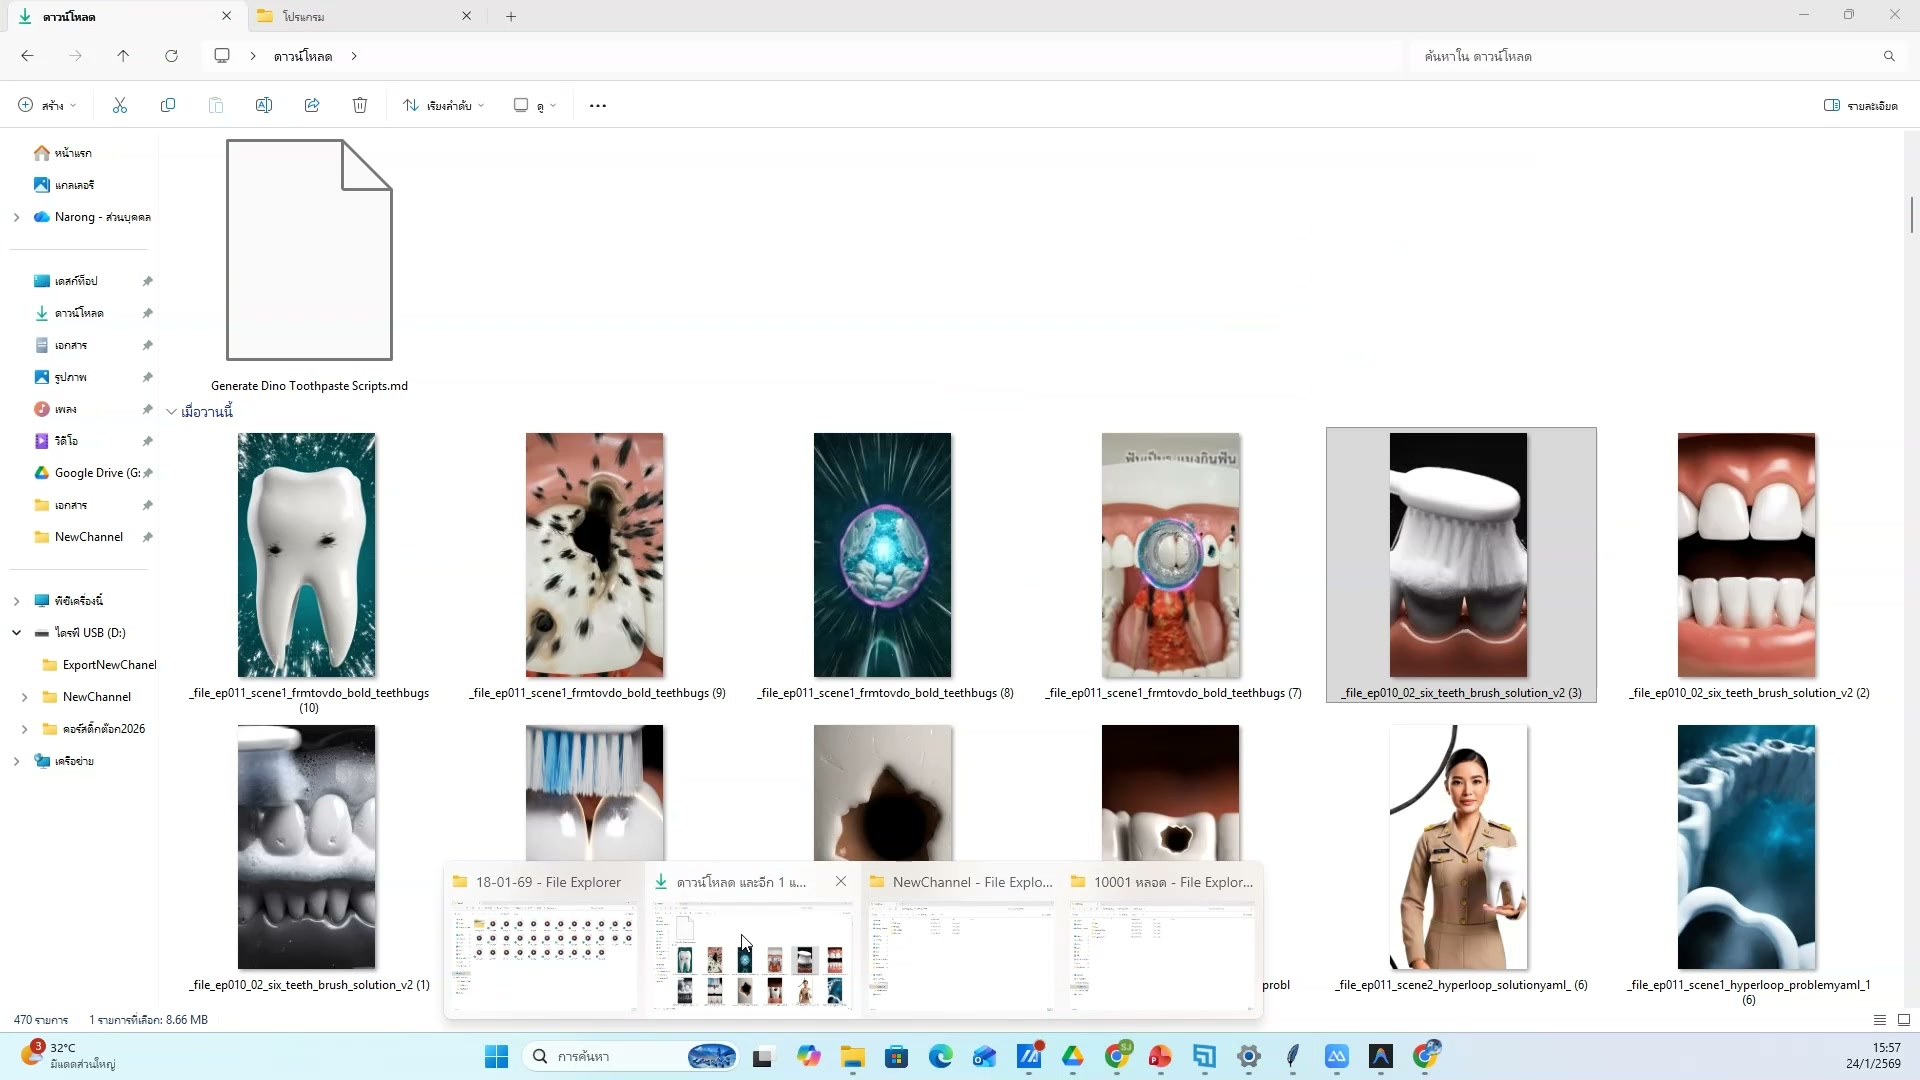The image size is (1920, 1080).
Task: Click the Rename icon in toolbar
Action: click(264, 105)
